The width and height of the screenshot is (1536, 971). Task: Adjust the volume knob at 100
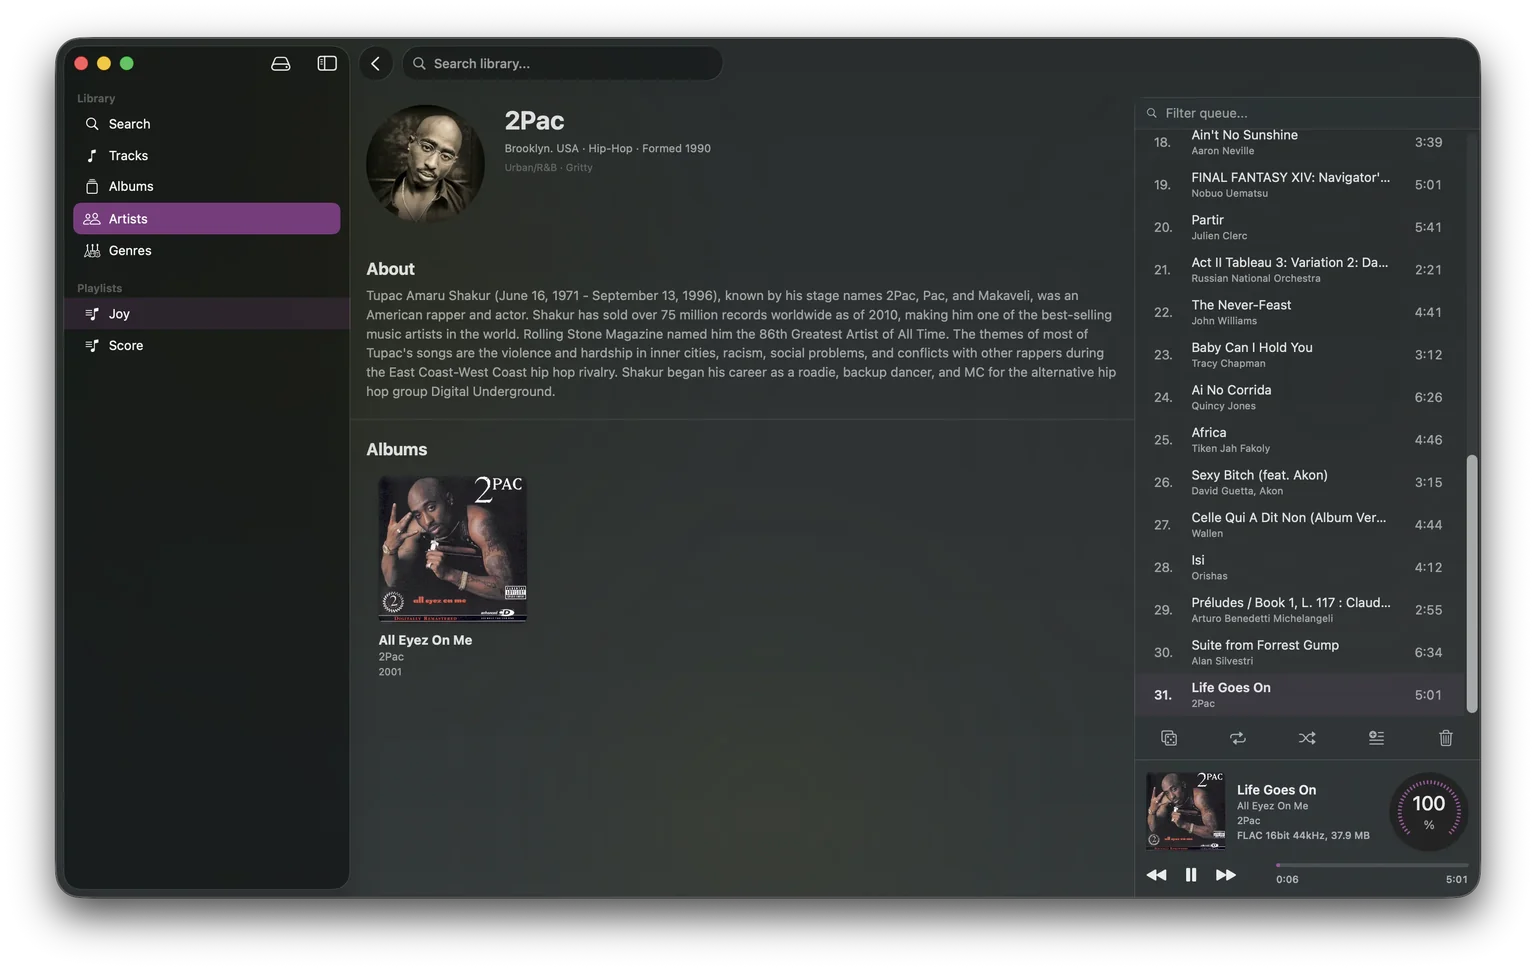click(x=1428, y=811)
